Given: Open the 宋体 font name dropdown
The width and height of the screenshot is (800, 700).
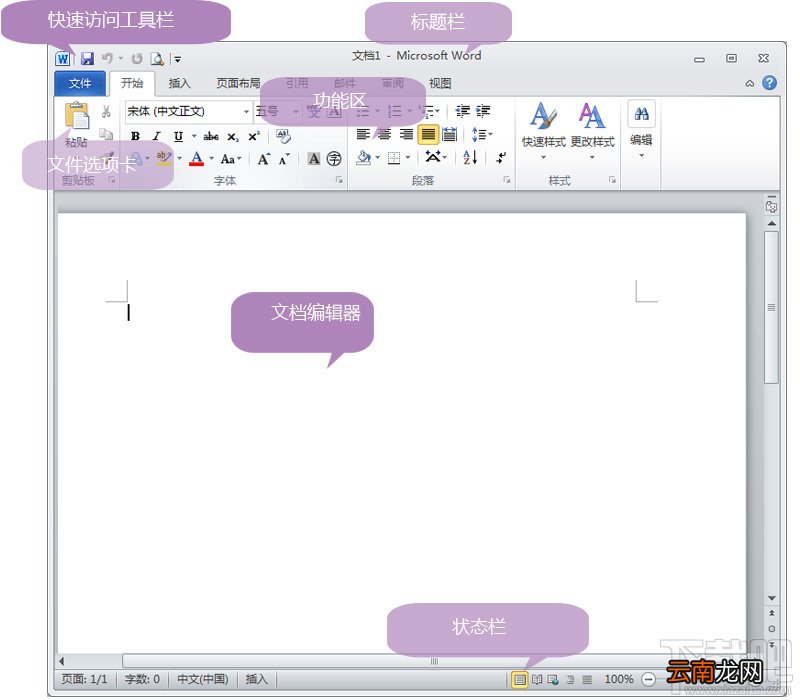Looking at the screenshot, I should [x=246, y=111].
